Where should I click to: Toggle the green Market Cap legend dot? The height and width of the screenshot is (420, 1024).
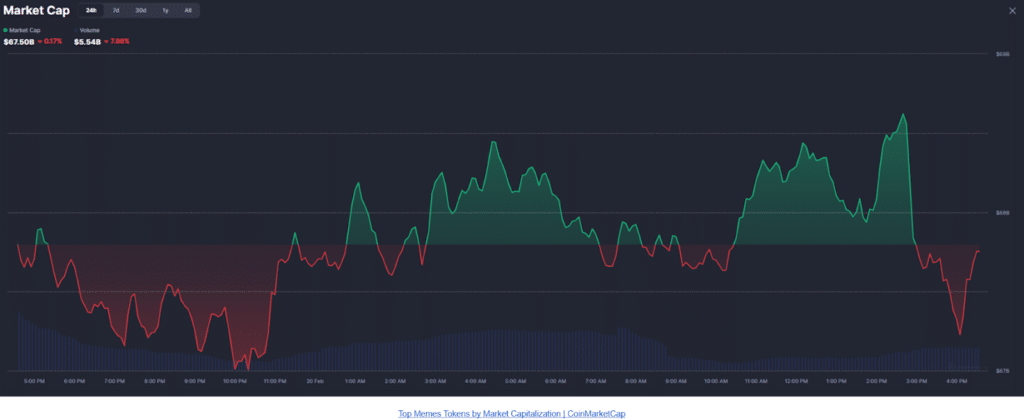5,31
